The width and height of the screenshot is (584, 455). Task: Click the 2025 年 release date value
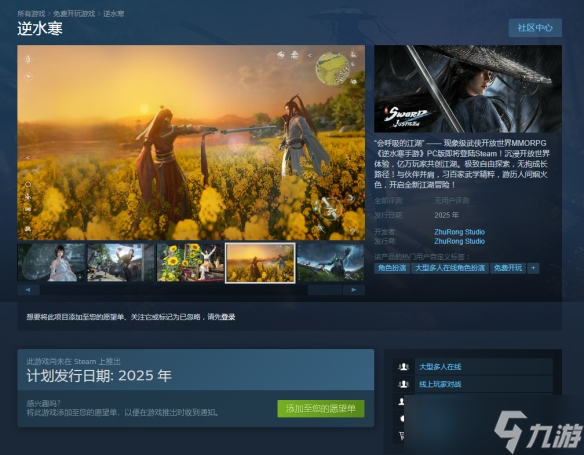point(447,215)
